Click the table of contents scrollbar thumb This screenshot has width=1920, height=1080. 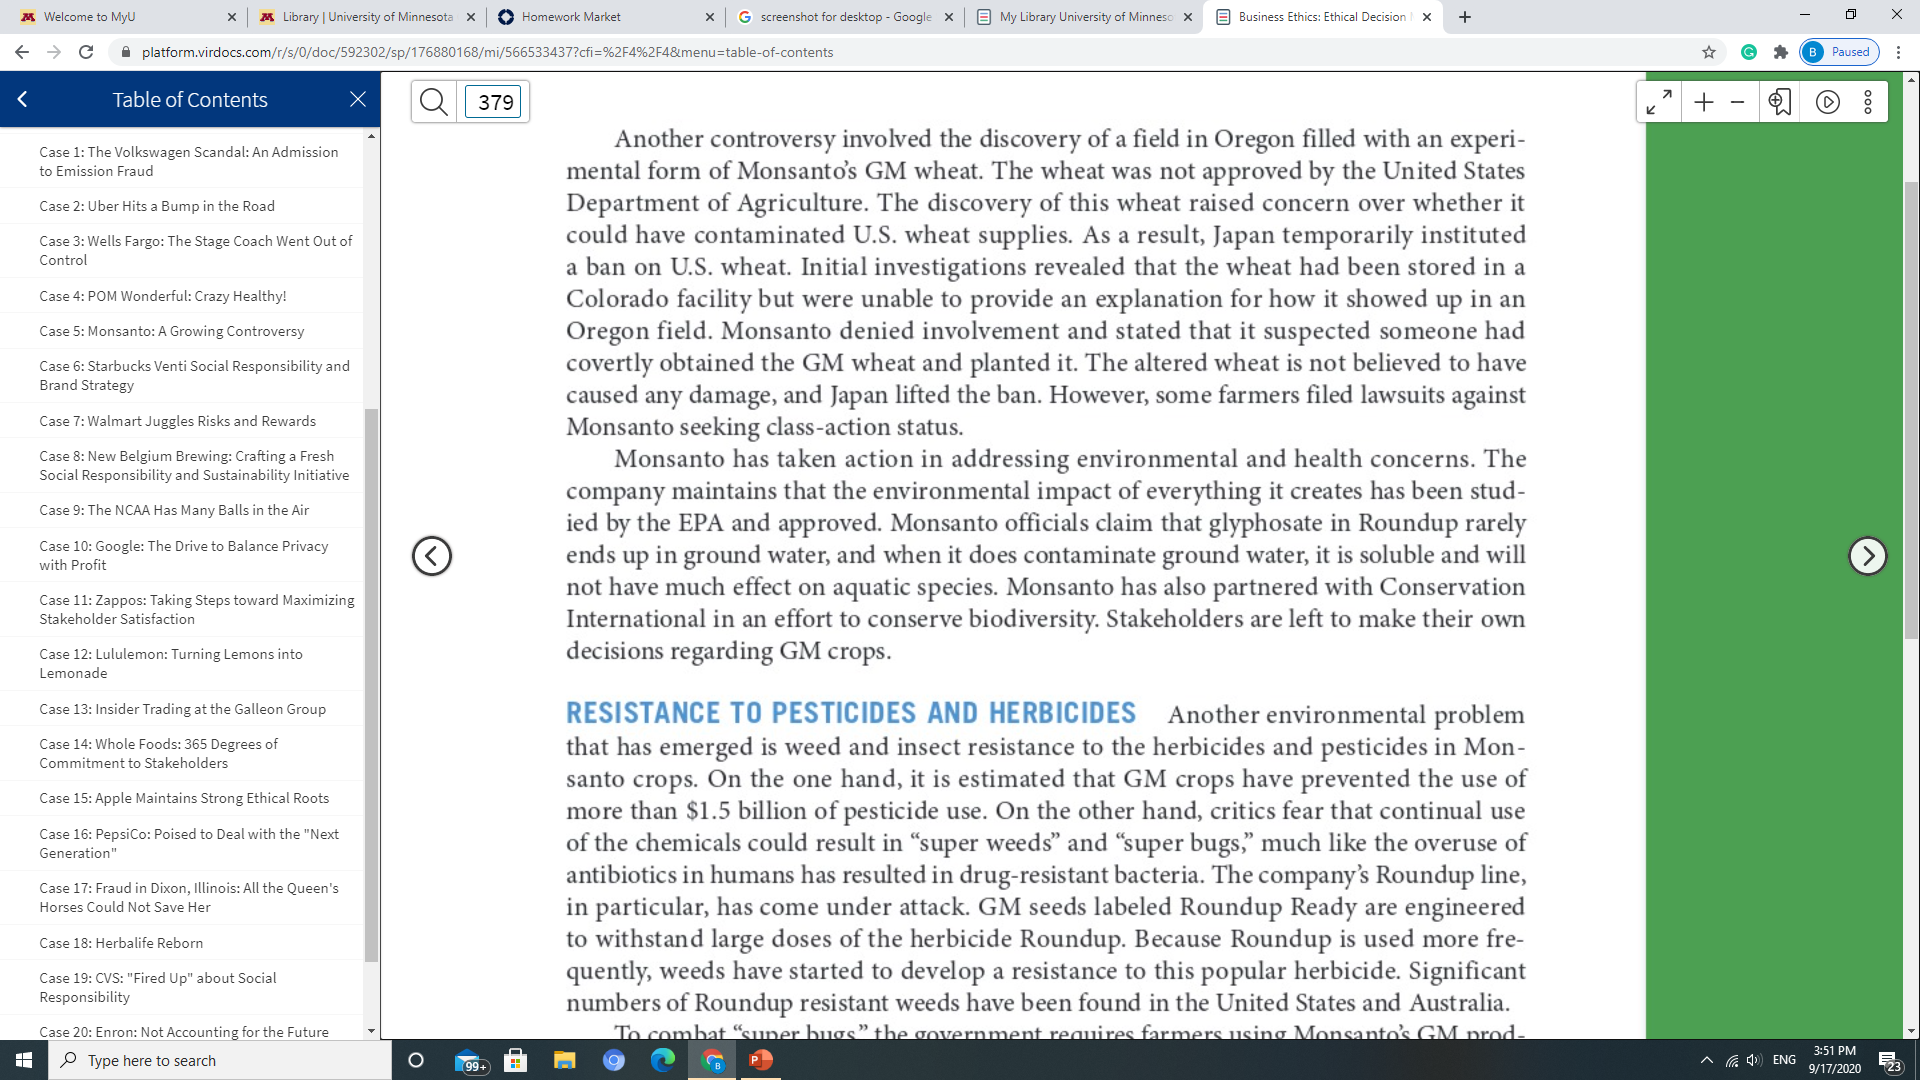(x=372, y=685)
